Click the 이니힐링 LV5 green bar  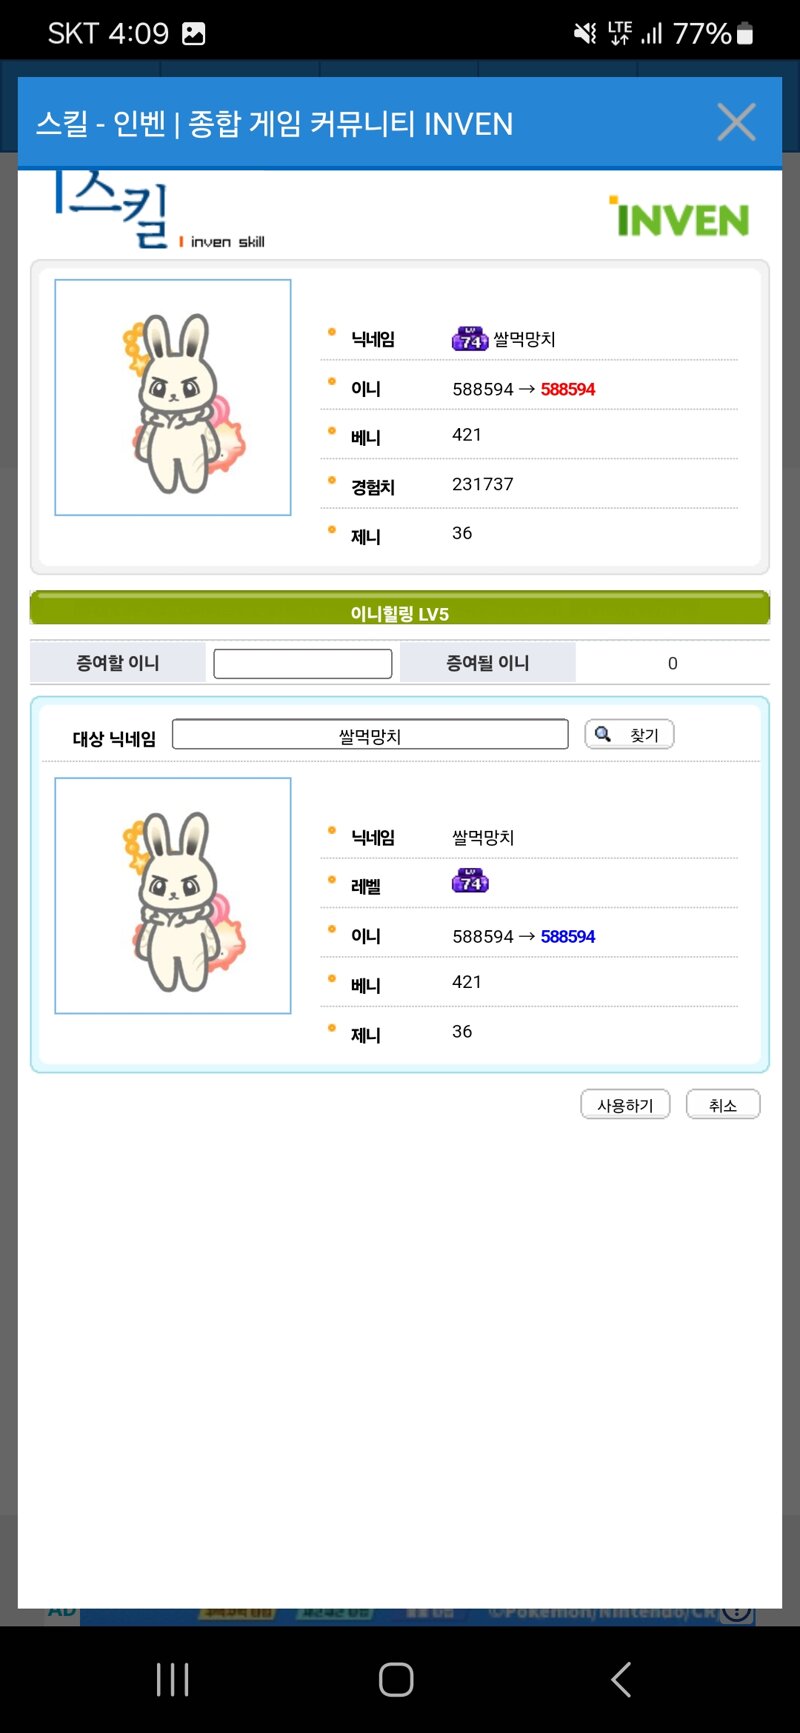tap(400, 608)
